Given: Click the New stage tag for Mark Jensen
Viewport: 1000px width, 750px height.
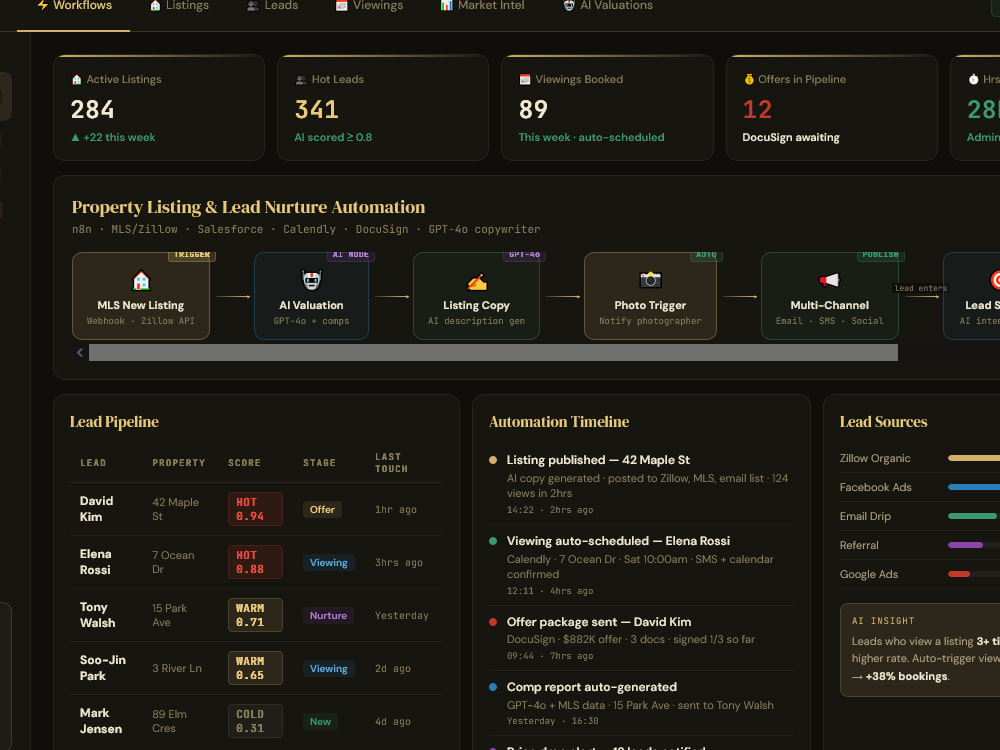Looking at the screenshot, I should tap(320, 721).
